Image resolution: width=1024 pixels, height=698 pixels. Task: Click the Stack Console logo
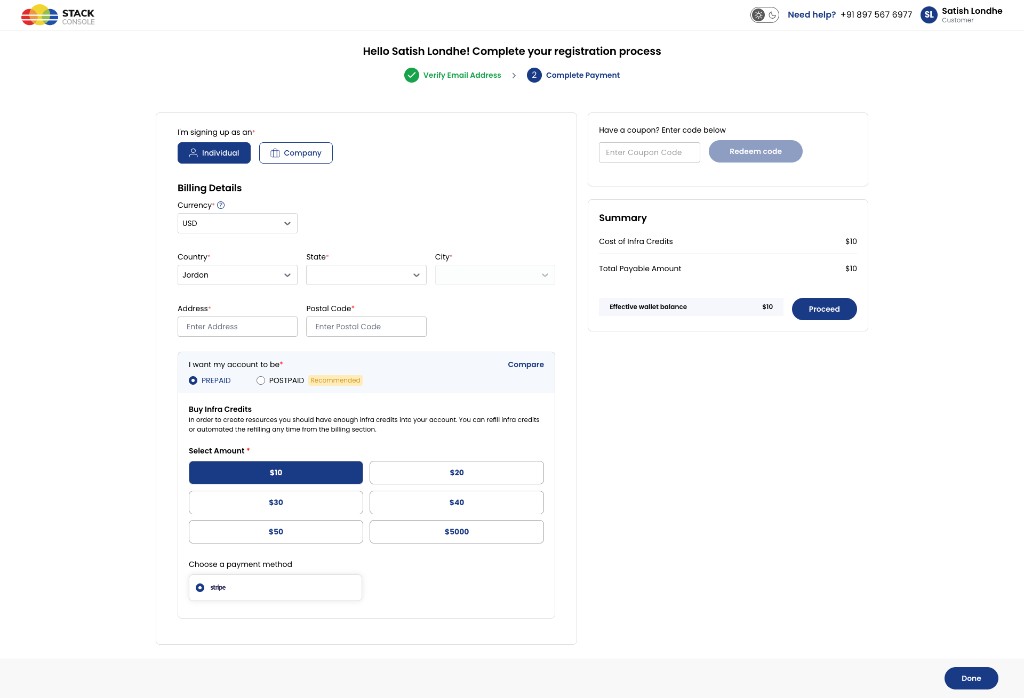coord(57,15)
